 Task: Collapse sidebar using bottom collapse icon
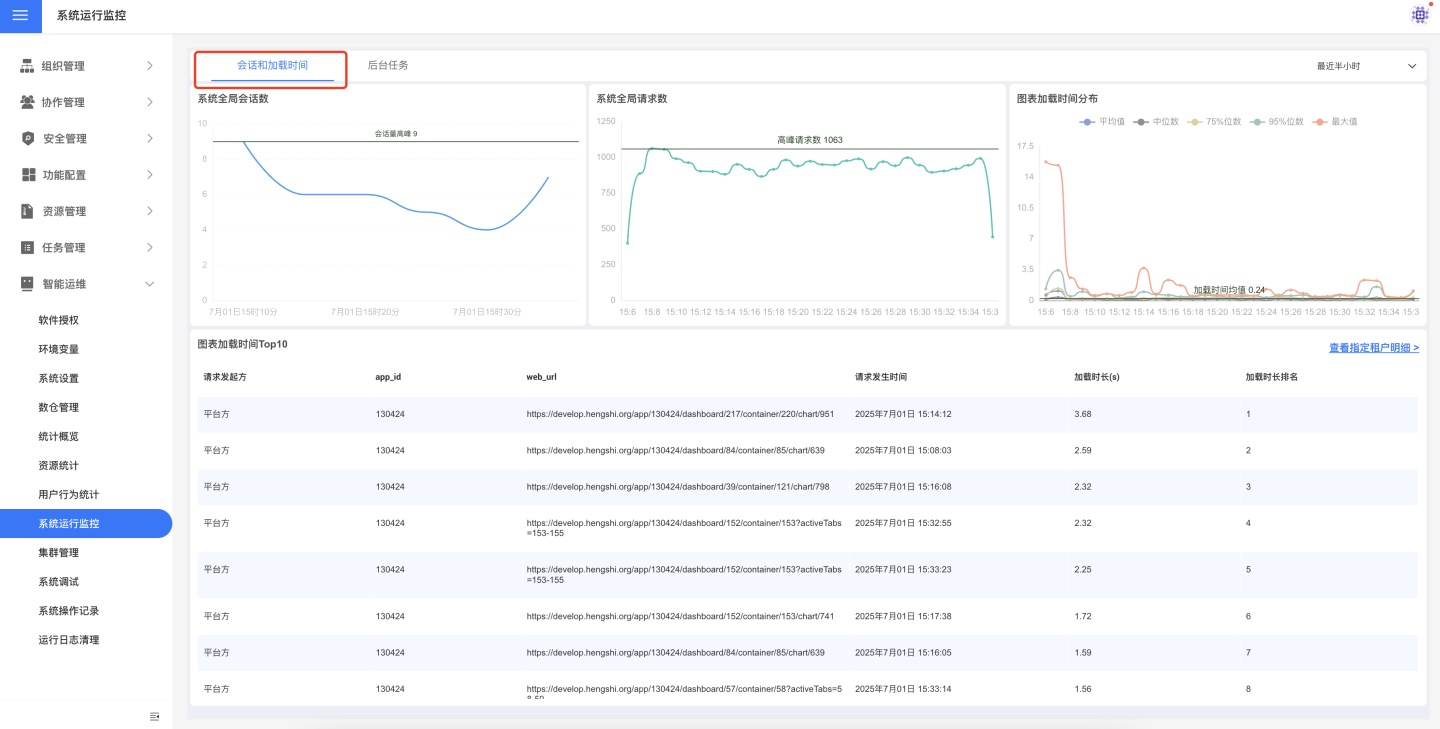tap(154, 716)
